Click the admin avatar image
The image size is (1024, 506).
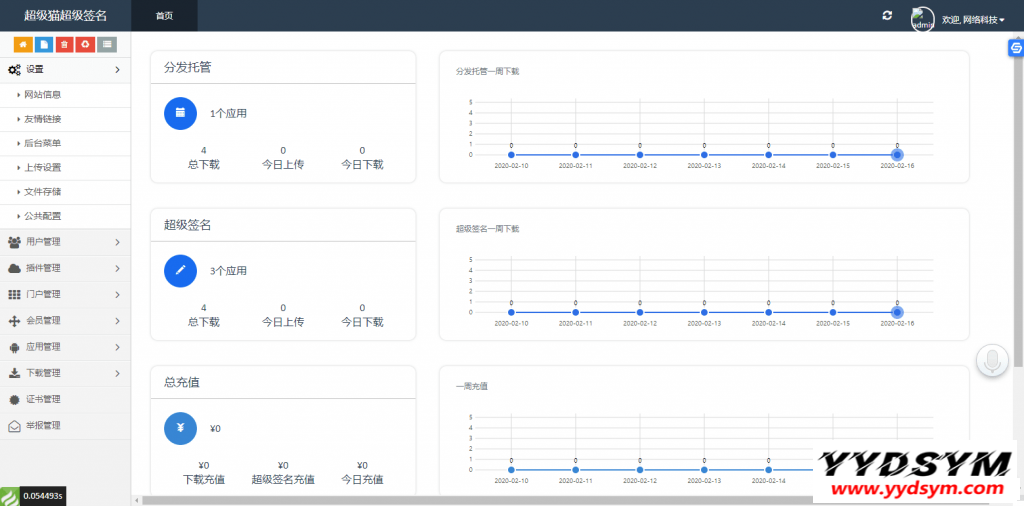point(922,18)
